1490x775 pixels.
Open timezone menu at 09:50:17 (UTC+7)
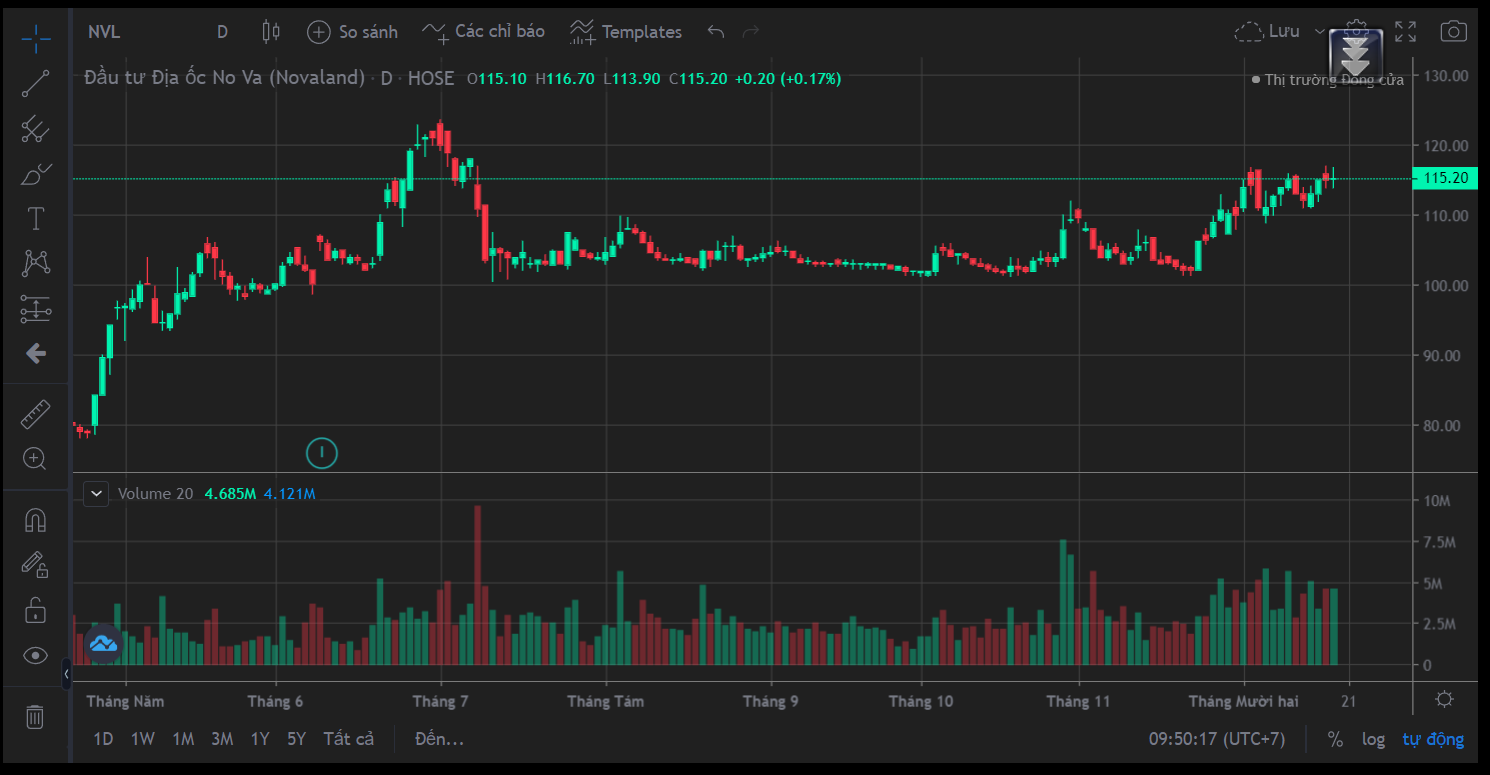1217,739
